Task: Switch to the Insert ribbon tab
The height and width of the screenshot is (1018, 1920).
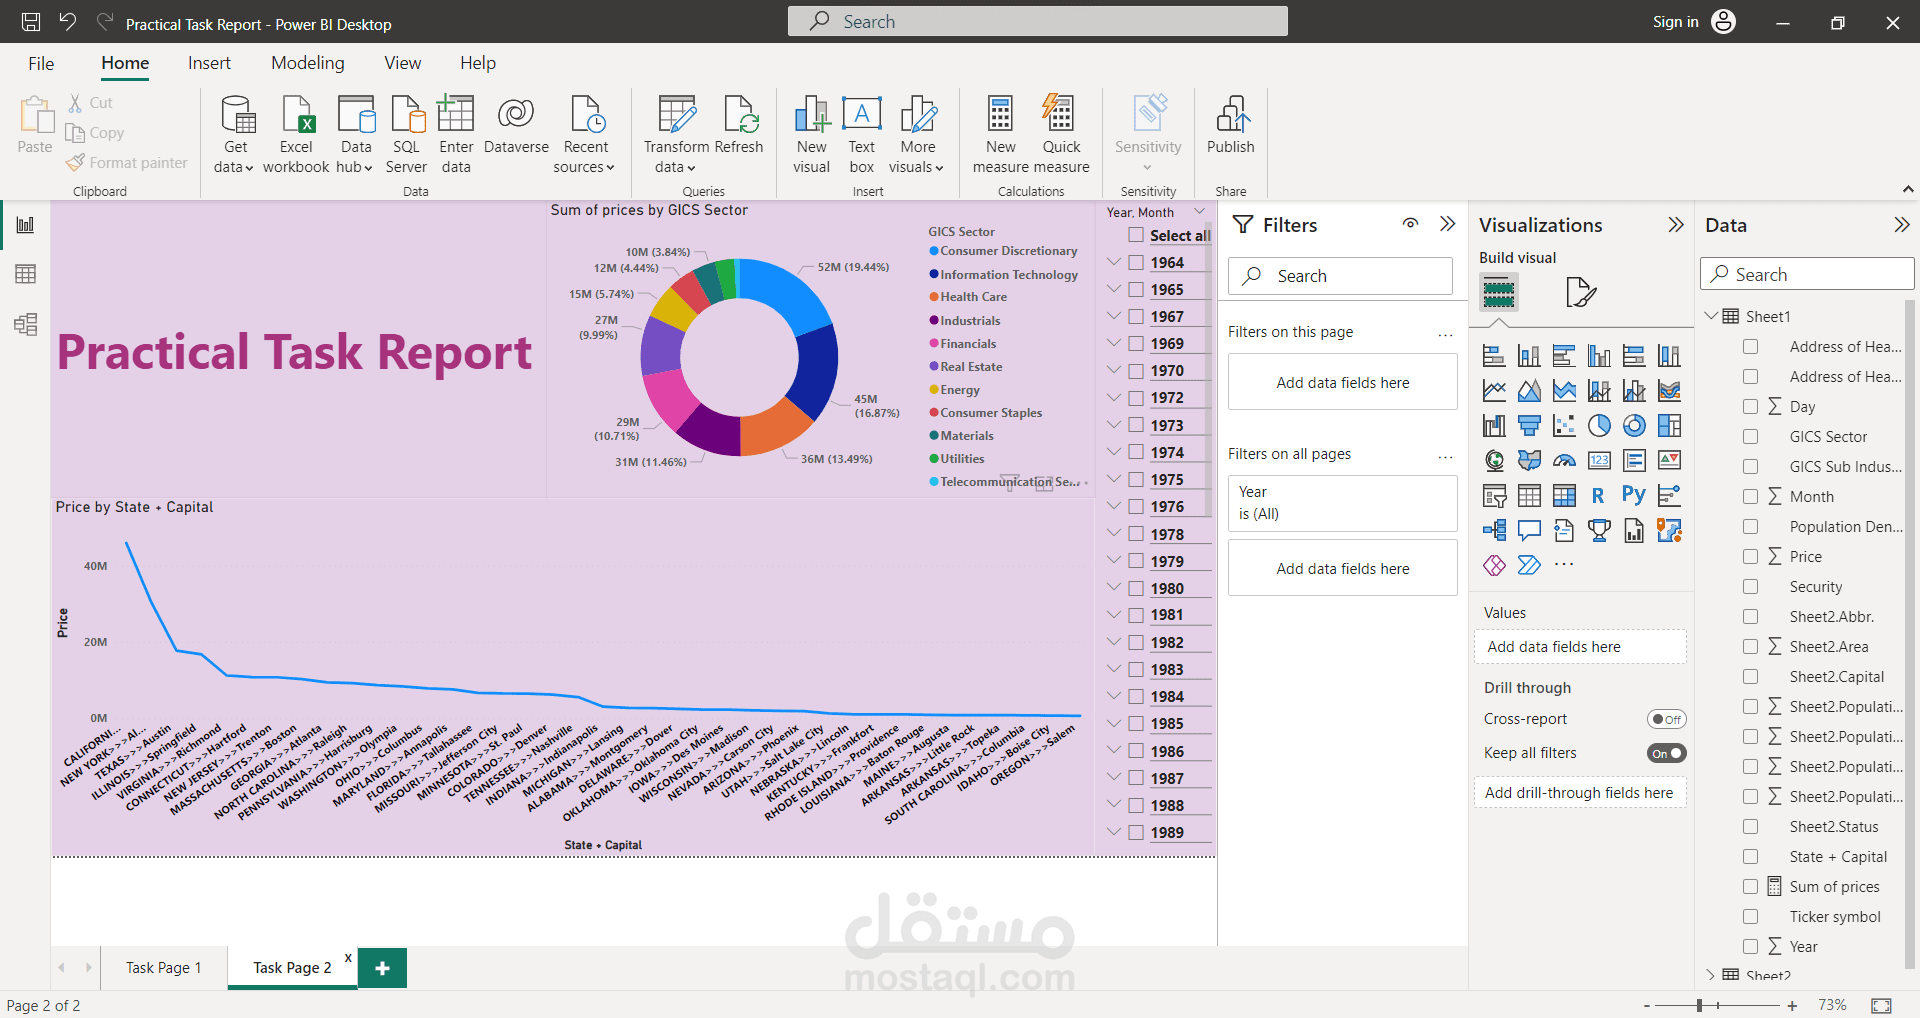Action: click(209, 63)
